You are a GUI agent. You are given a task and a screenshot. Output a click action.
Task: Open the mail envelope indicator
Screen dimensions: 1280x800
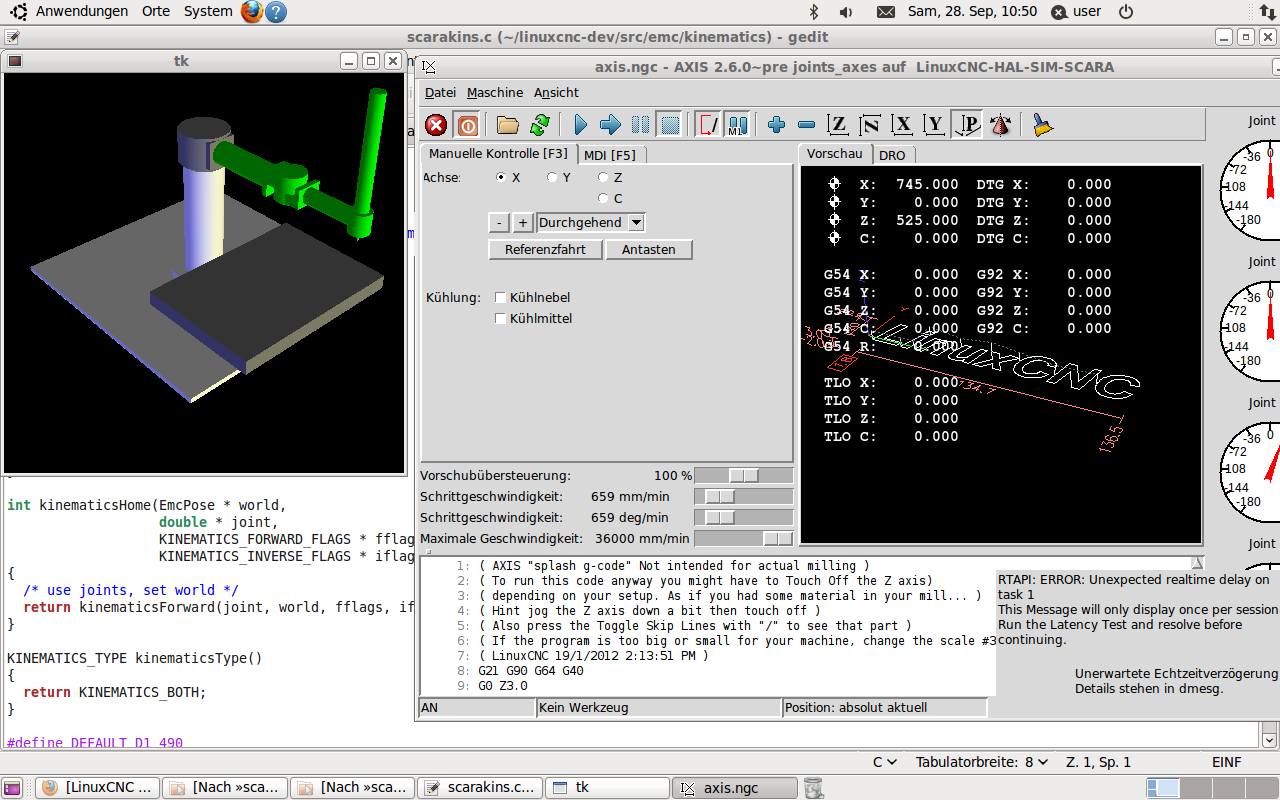pos(885,12)
